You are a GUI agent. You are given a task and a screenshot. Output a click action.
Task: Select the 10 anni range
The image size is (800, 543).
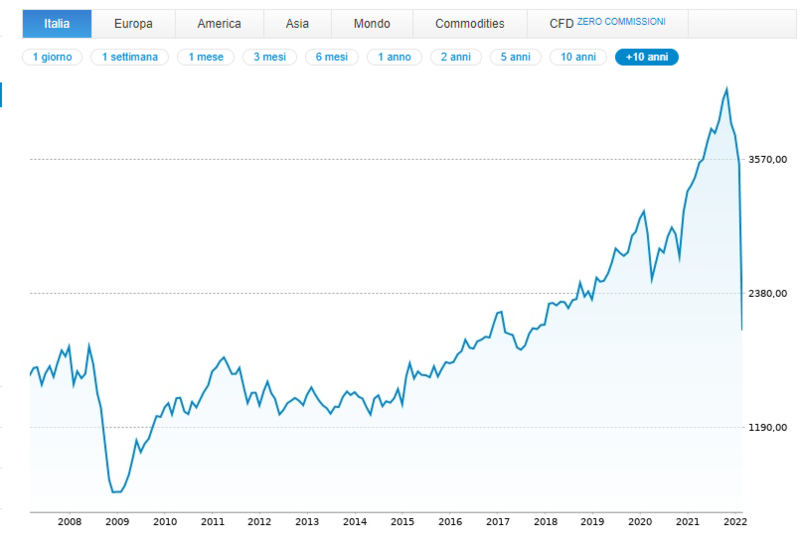point(579,57)
